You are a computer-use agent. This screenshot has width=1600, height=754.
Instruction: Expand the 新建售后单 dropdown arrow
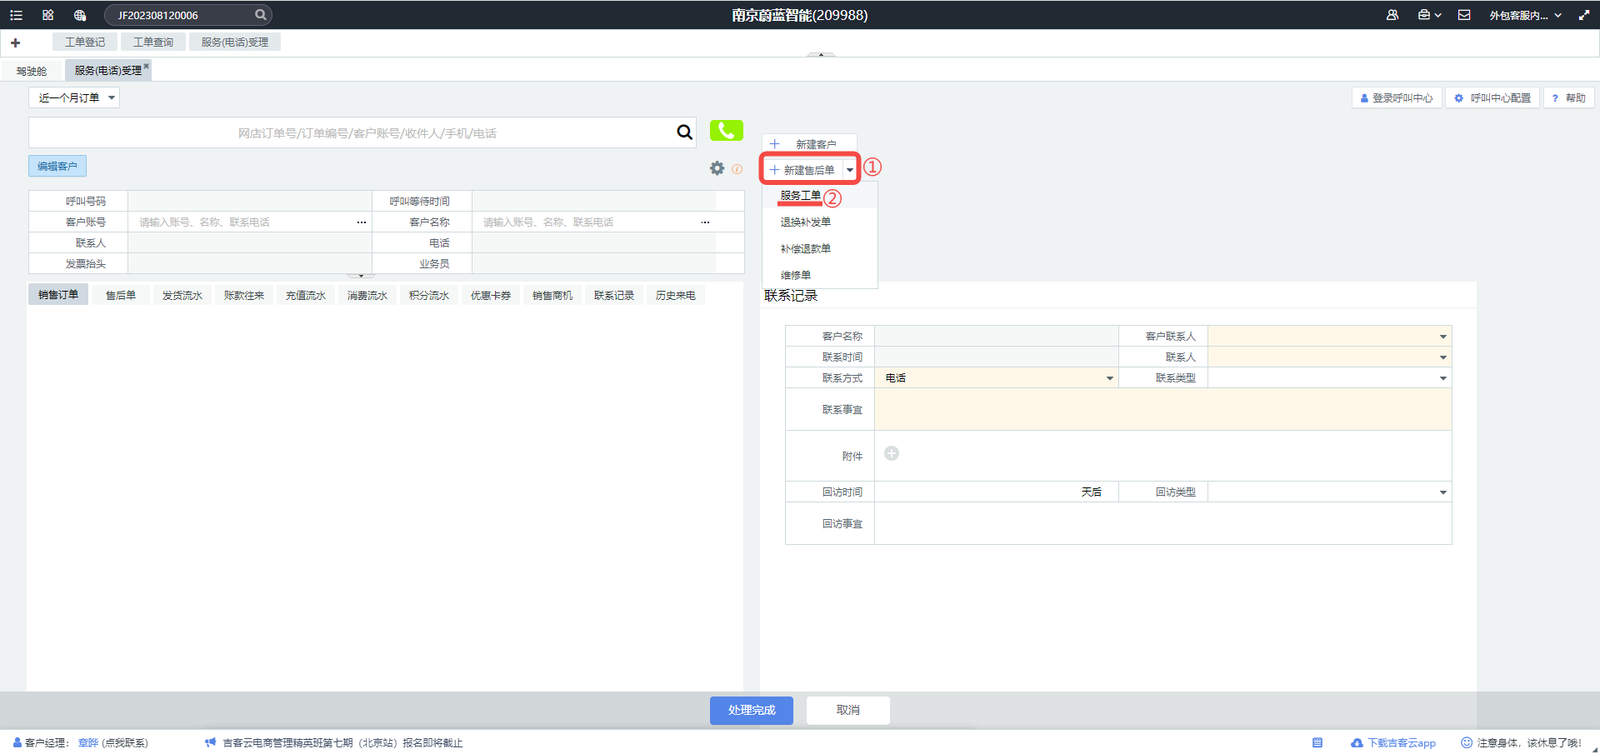850,170
